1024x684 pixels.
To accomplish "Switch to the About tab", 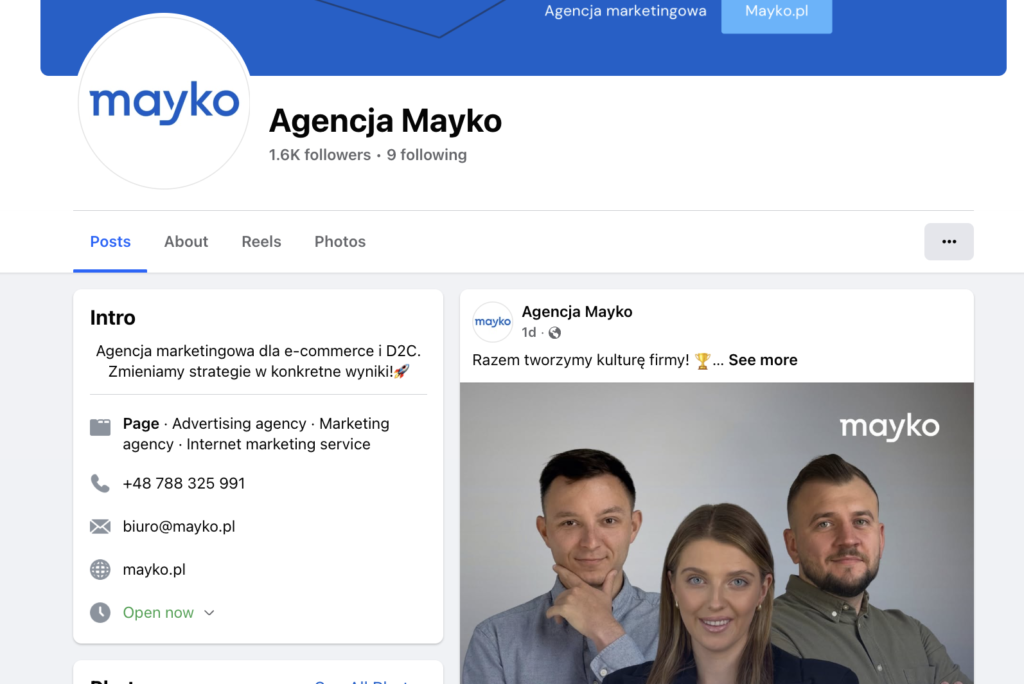I will pyautogui.click(x=186, y=241).
